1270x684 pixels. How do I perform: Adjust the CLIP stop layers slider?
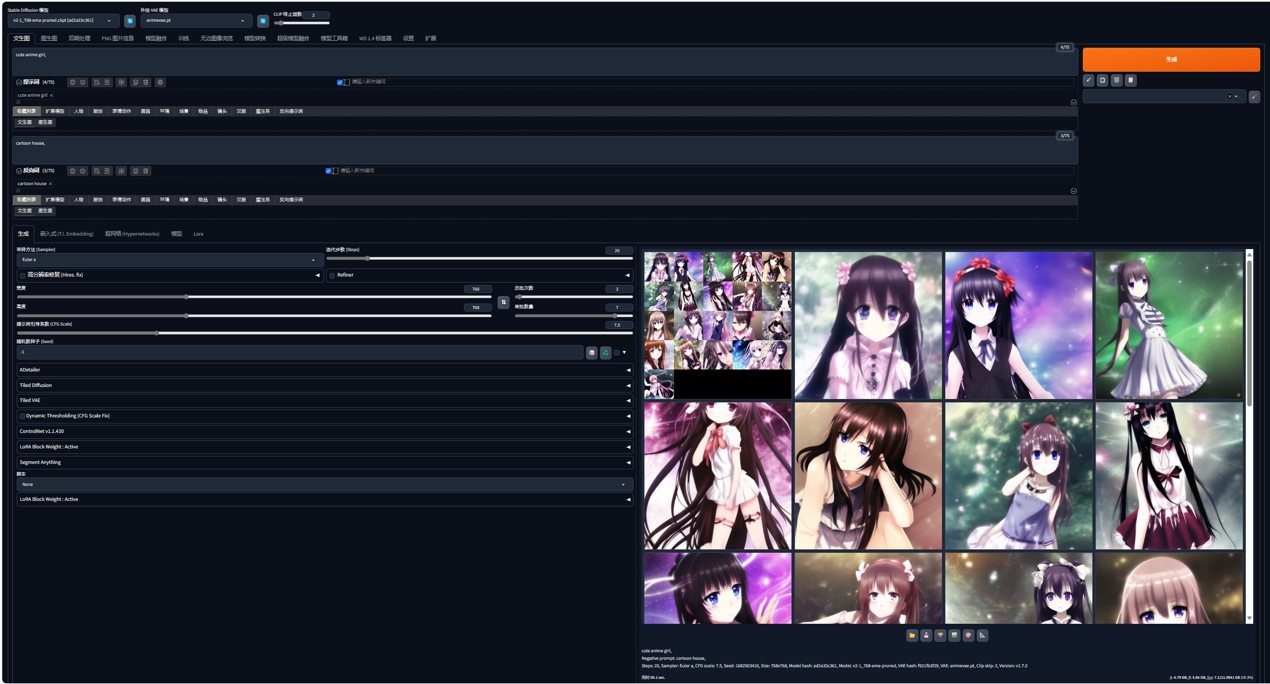click(301, 23)
